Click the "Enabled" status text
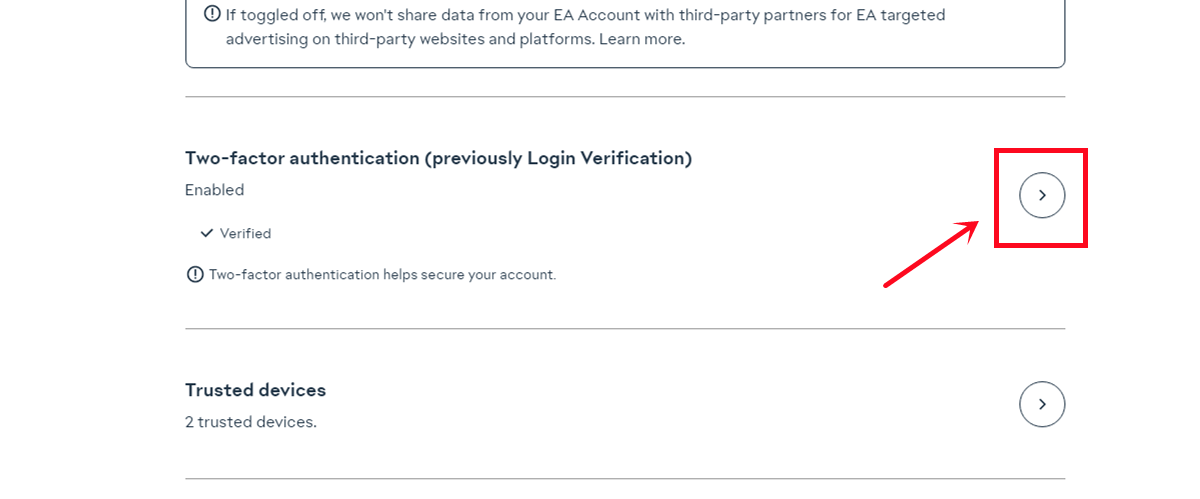The width and height of the screenshot is (1200, 499). pos(214,190)
